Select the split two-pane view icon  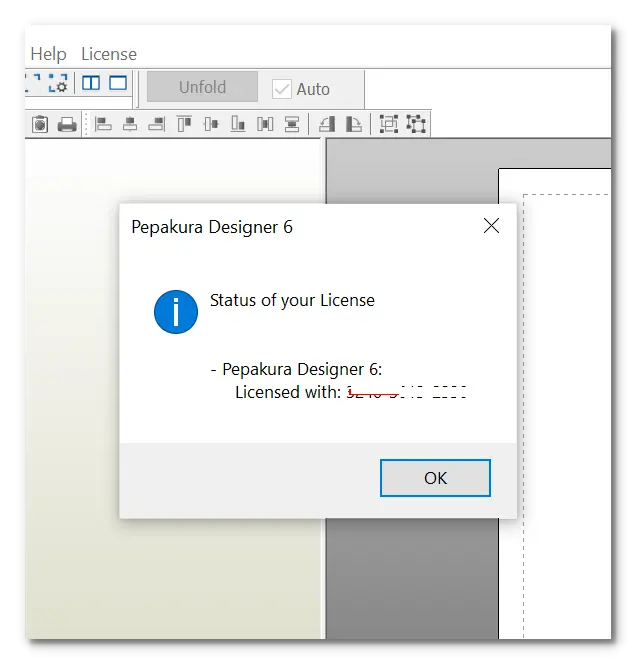coord(91,83)
